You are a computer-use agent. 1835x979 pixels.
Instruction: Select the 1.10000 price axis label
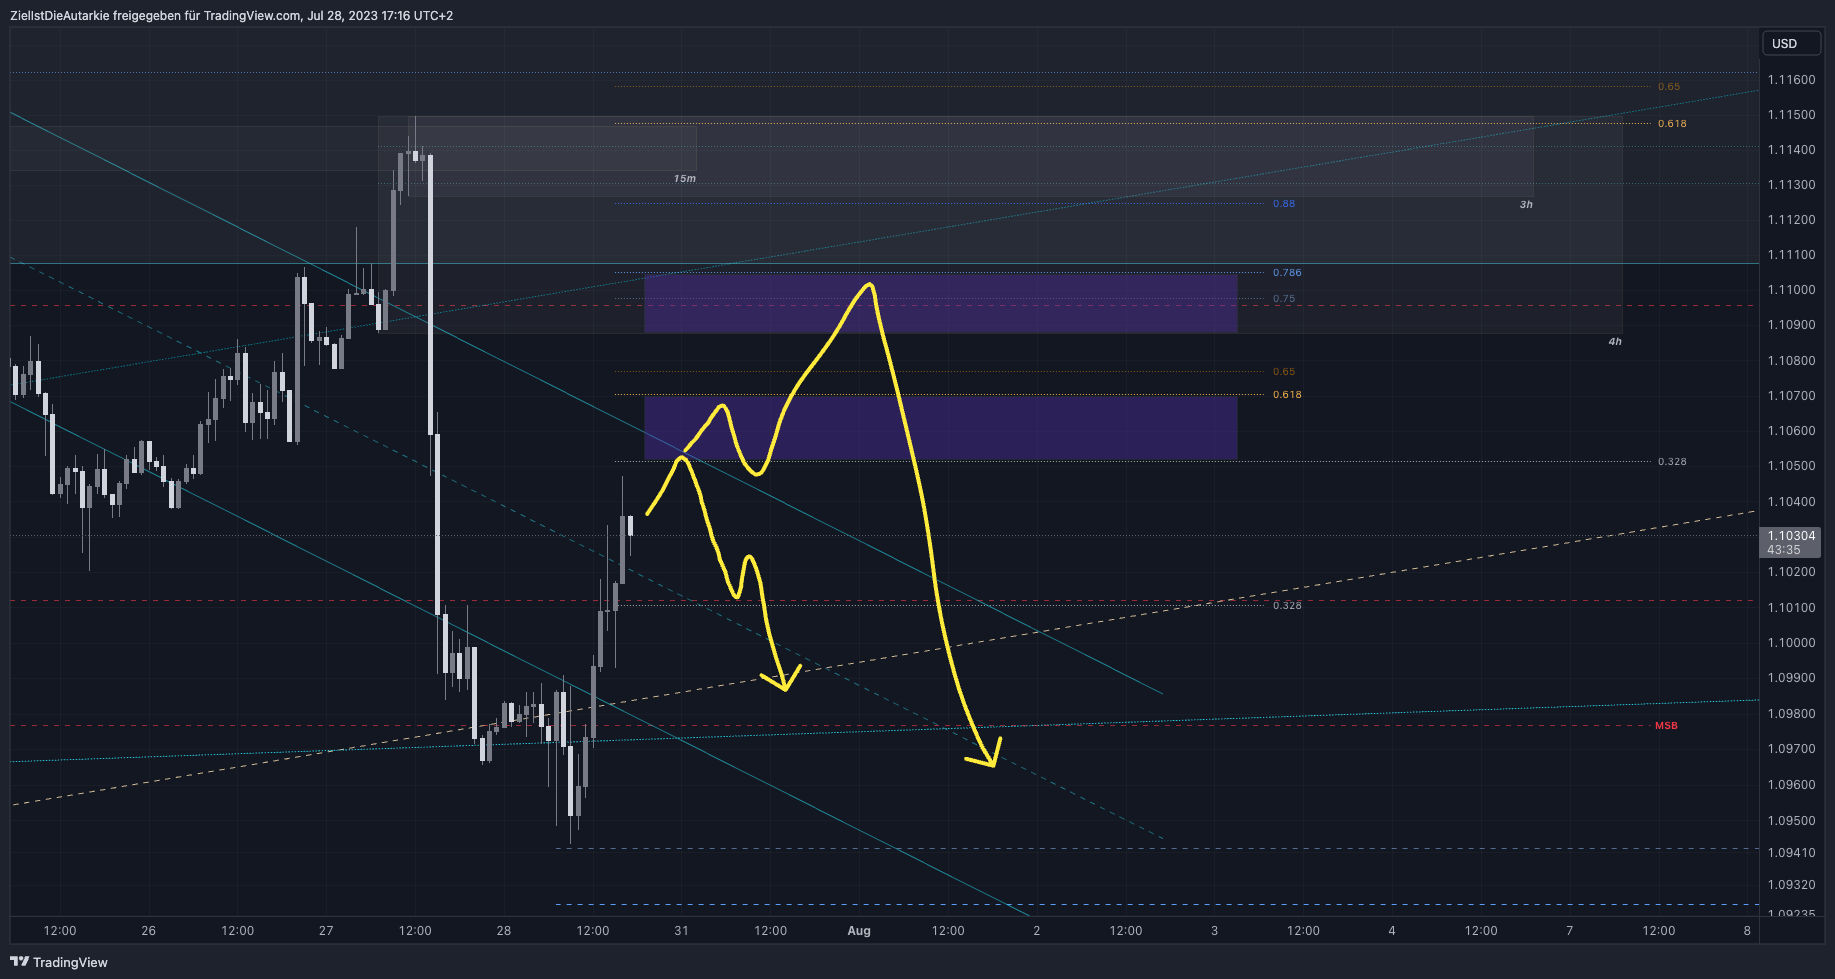(x=1791, y=643)
